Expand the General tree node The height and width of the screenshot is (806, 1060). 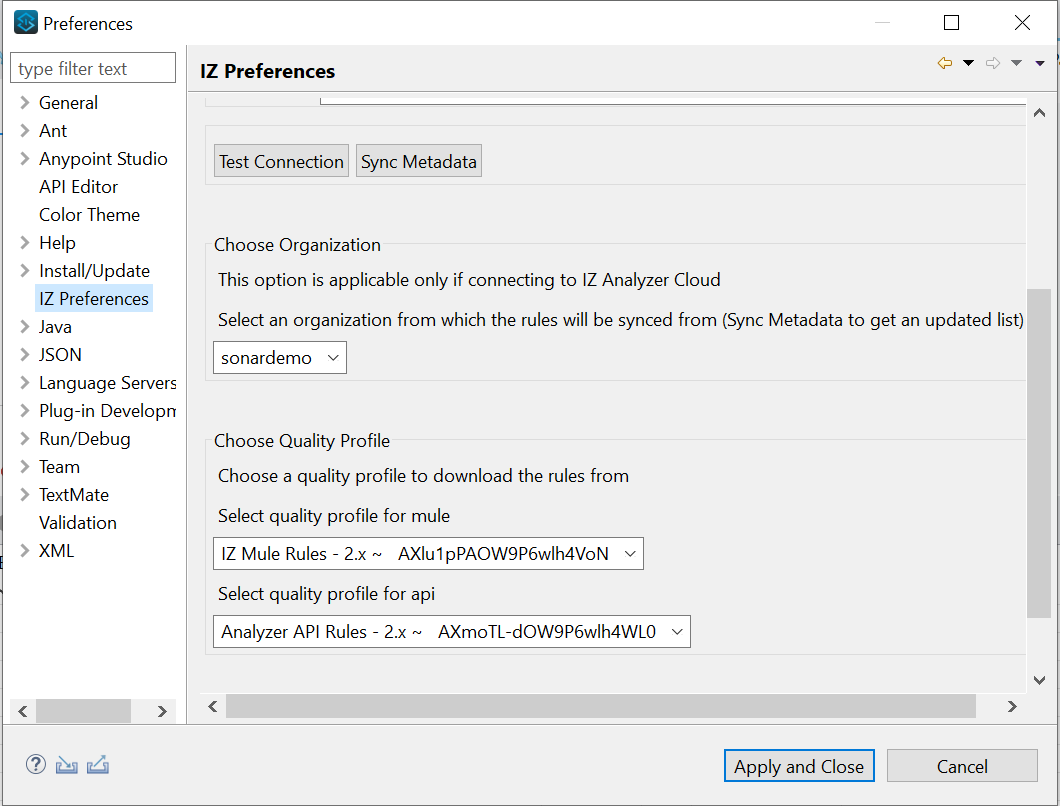pyautogui.click(x=25, y=102)
